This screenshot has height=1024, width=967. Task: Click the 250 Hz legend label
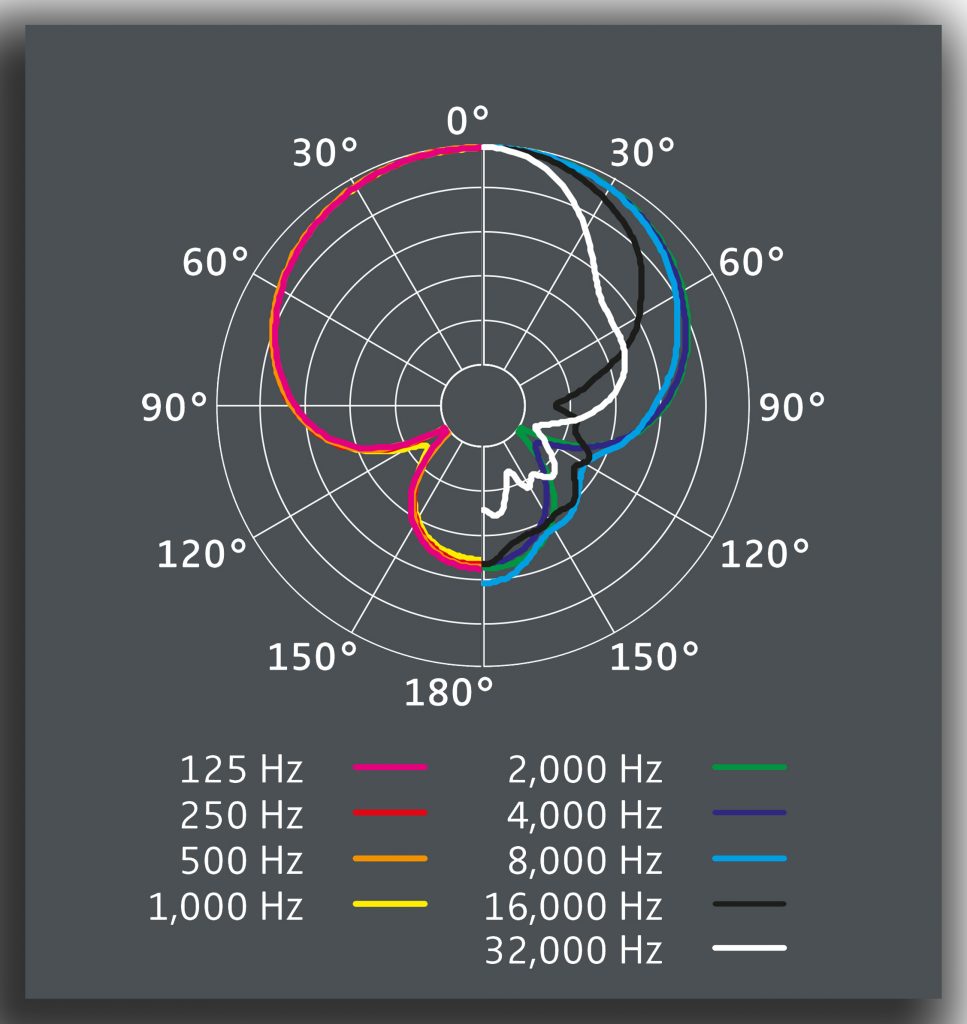(241, 814)
